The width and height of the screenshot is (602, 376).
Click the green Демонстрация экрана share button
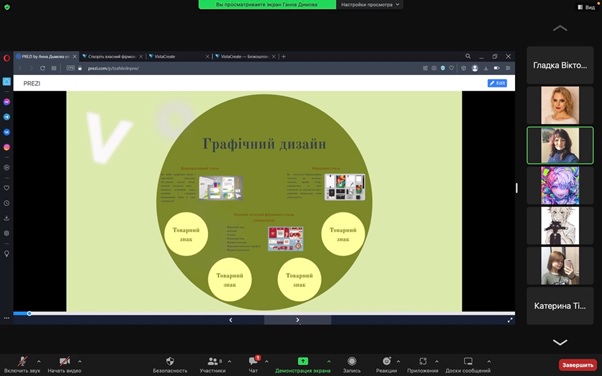point(303,365)
